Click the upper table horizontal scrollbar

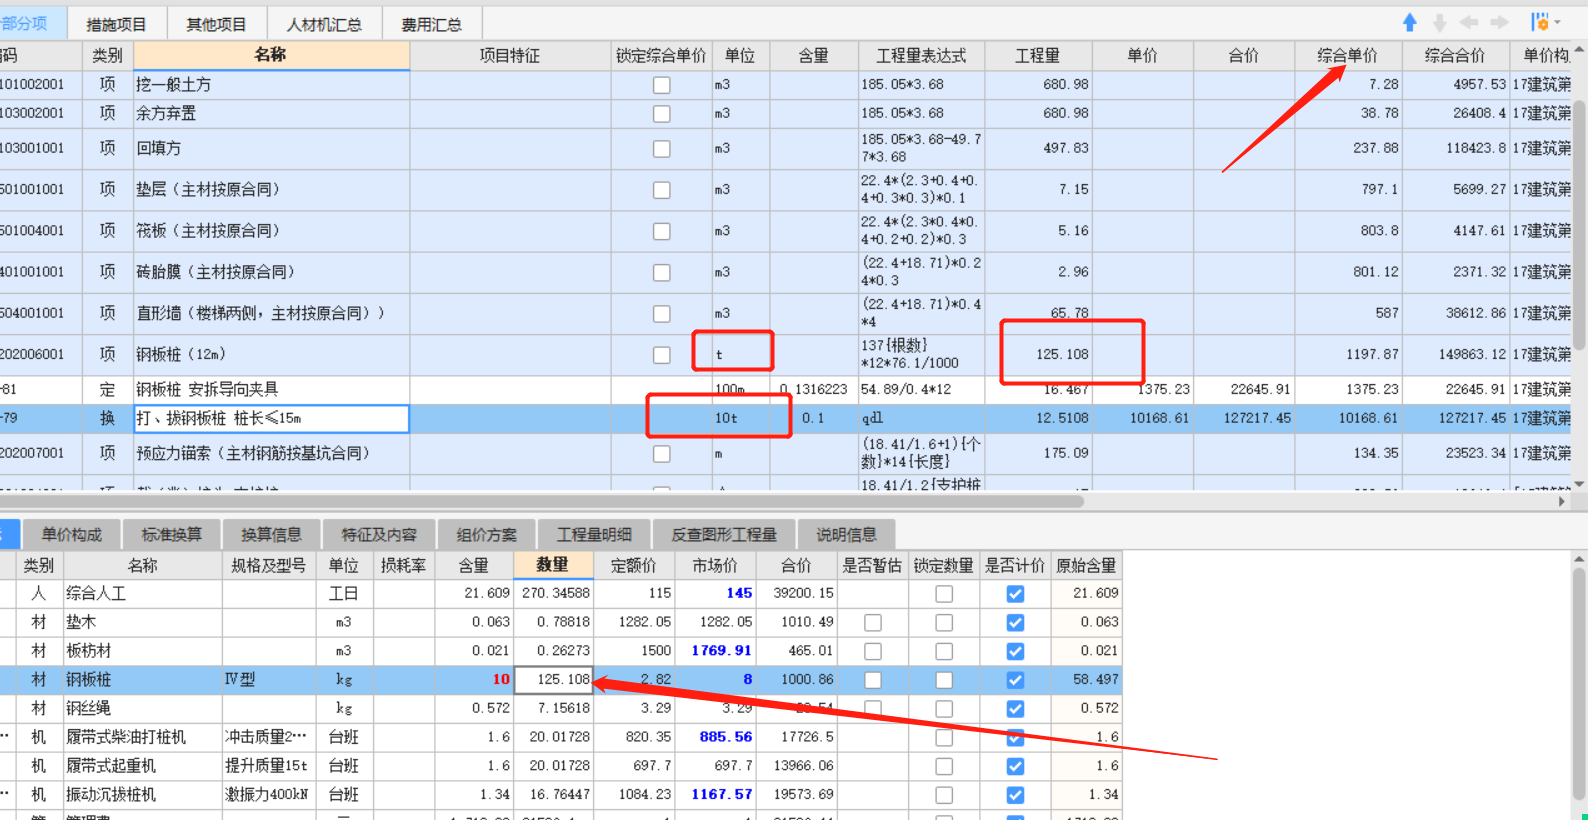542,501
